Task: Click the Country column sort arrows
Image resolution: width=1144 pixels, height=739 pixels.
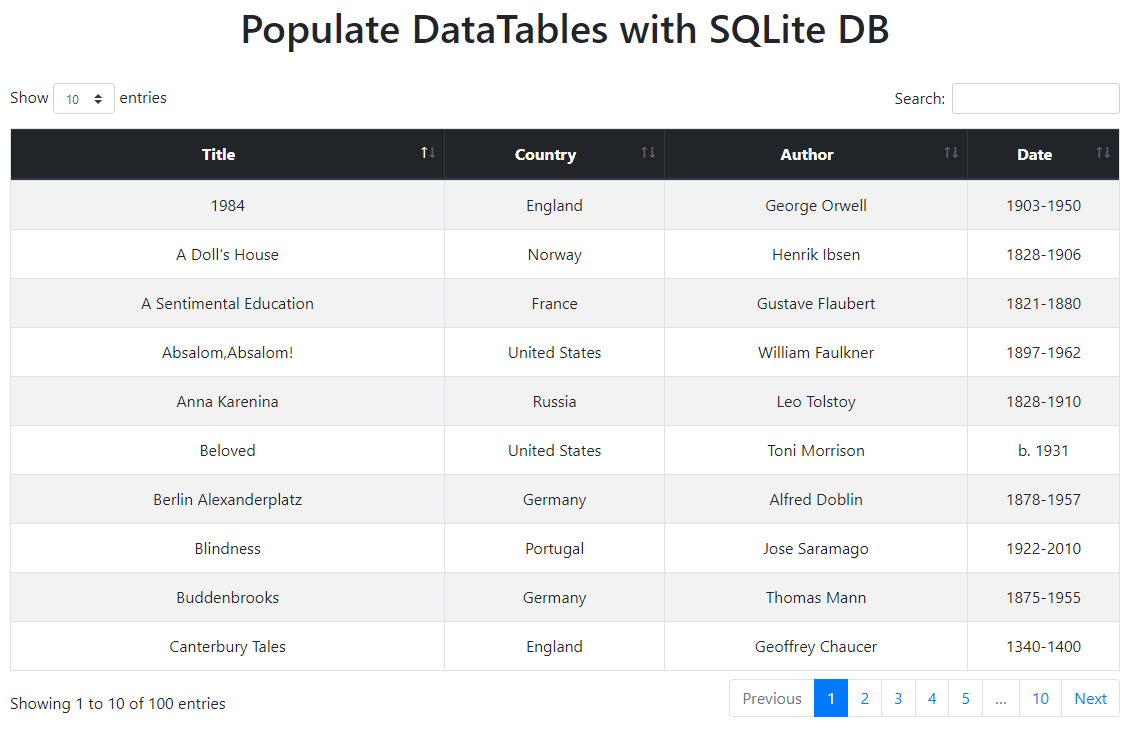Action: point(648,152)
